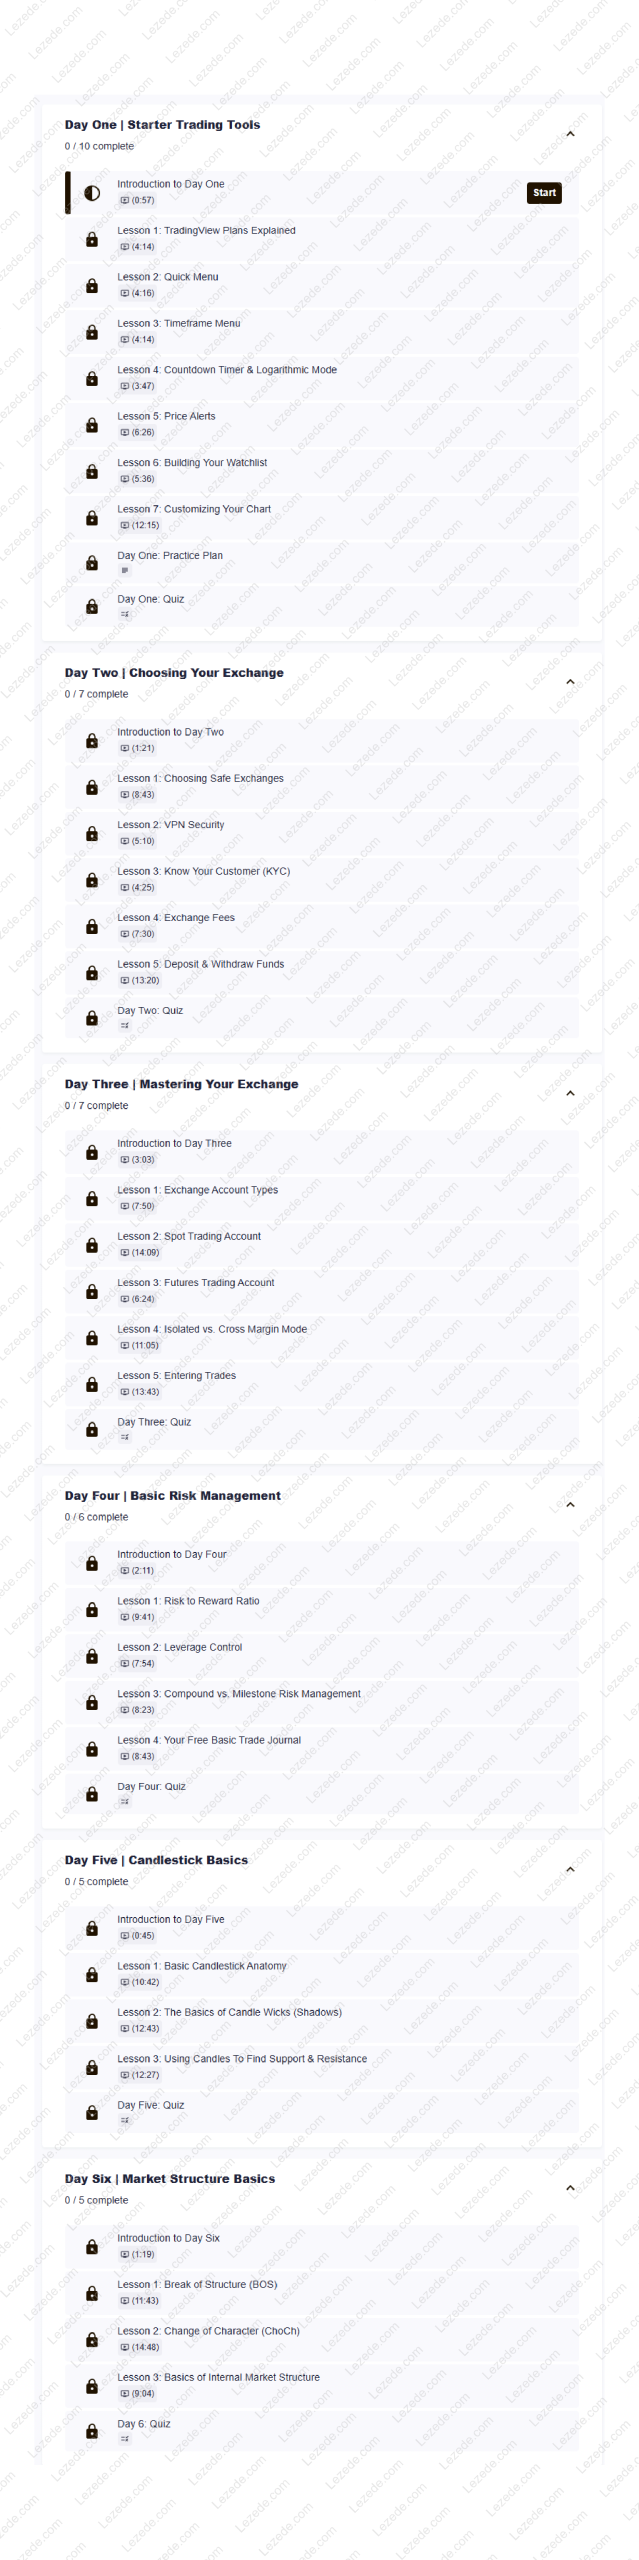This screenshot has width=639, height=2560.
Task: Click the lock icon beside Lesson 4: Exchange Fees
Action: (x=92, y=926)
